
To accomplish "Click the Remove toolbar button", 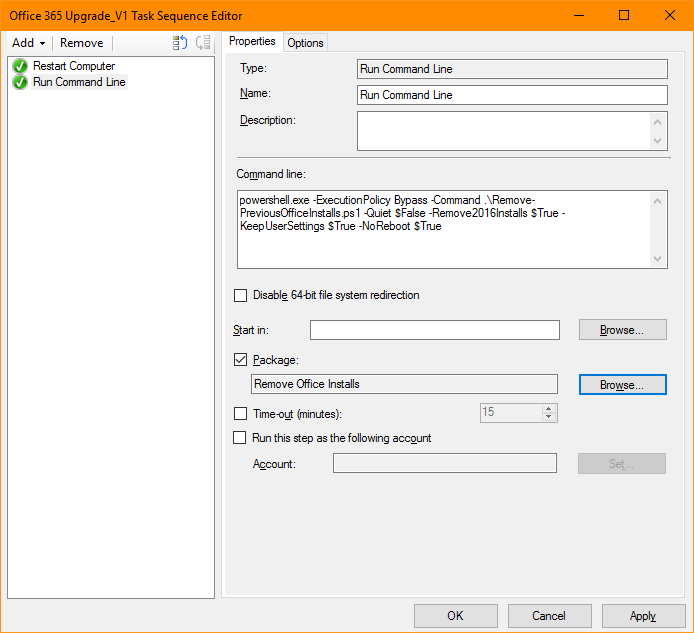I will coord(81,43).
